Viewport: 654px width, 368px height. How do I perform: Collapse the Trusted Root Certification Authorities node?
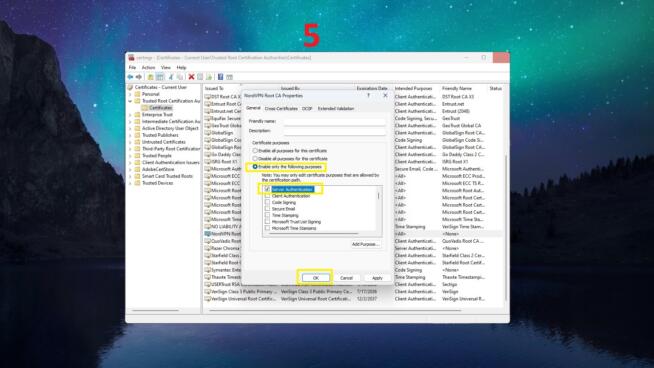point(130,101)
